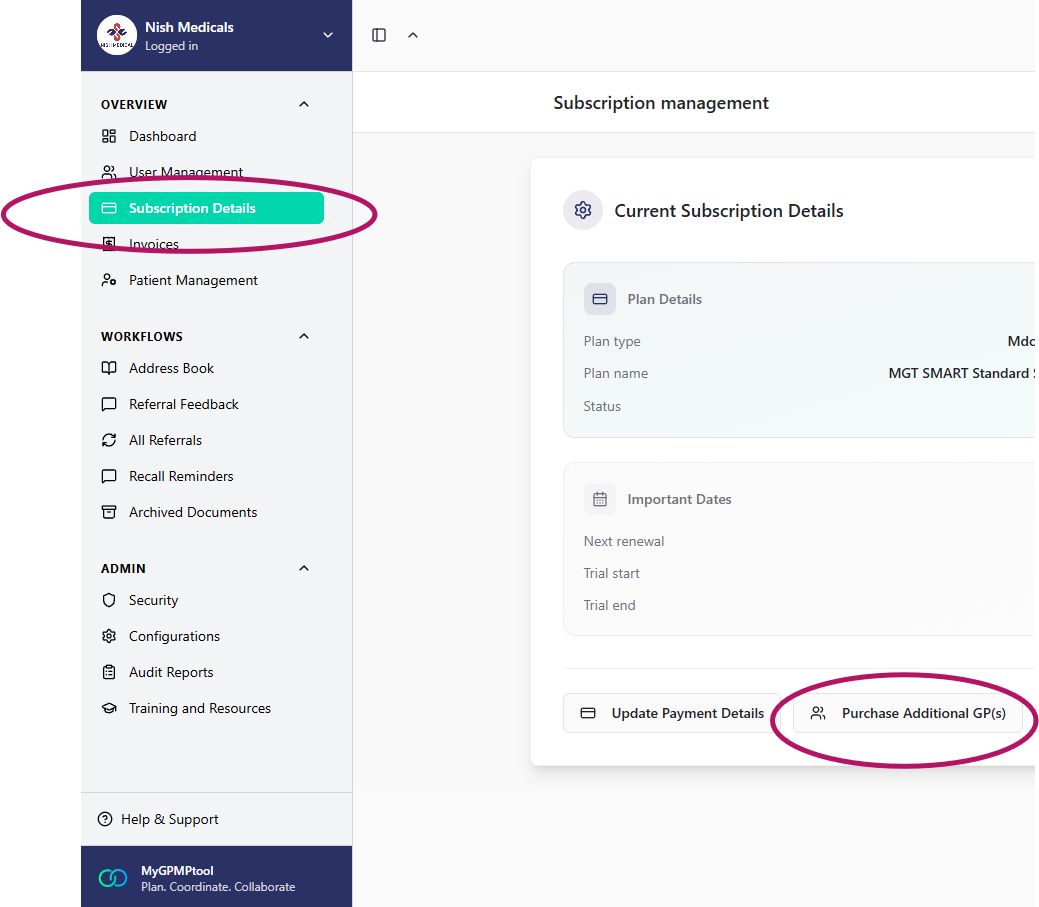Click Update Payment Details button
The height and width of the screenshot is (907, 1039).
pyautogui.click(x=671, y=713)
